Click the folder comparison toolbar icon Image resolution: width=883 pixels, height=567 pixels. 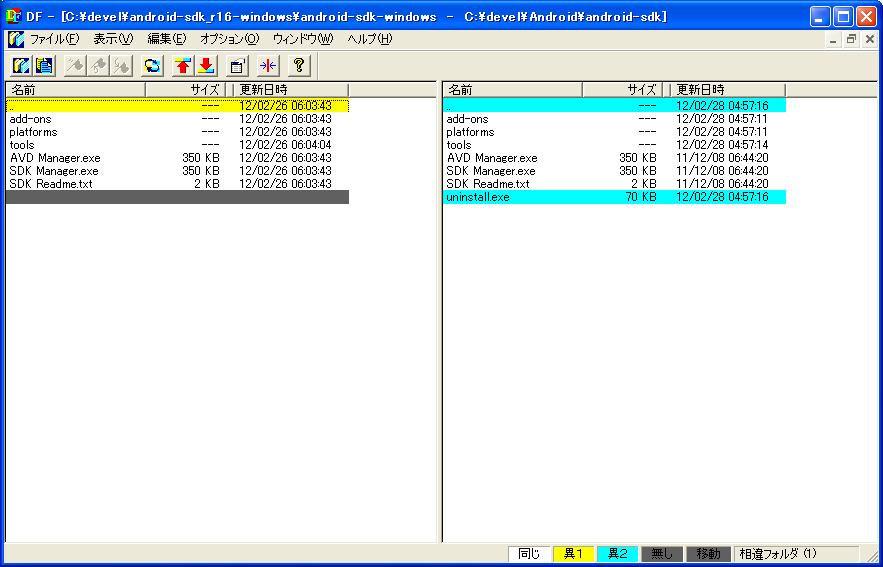(21, 66)
